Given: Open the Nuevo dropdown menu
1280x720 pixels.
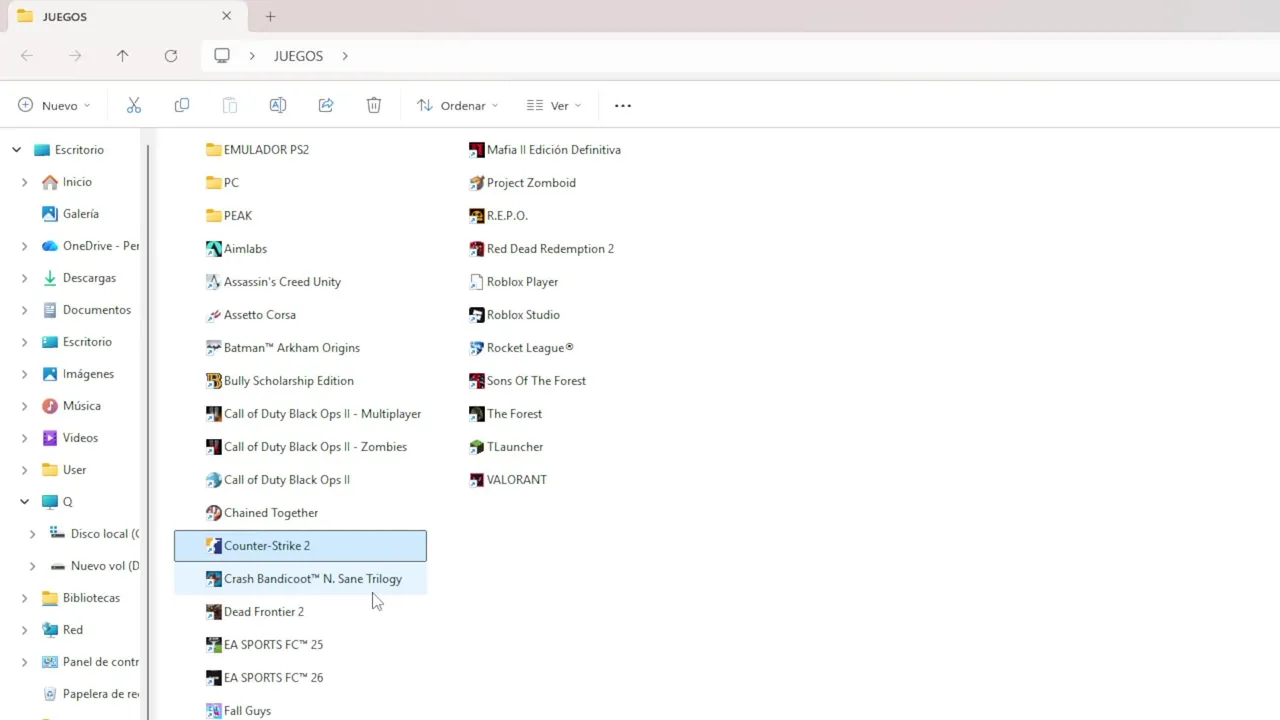Looking at the screenshot, I should 54,105.
